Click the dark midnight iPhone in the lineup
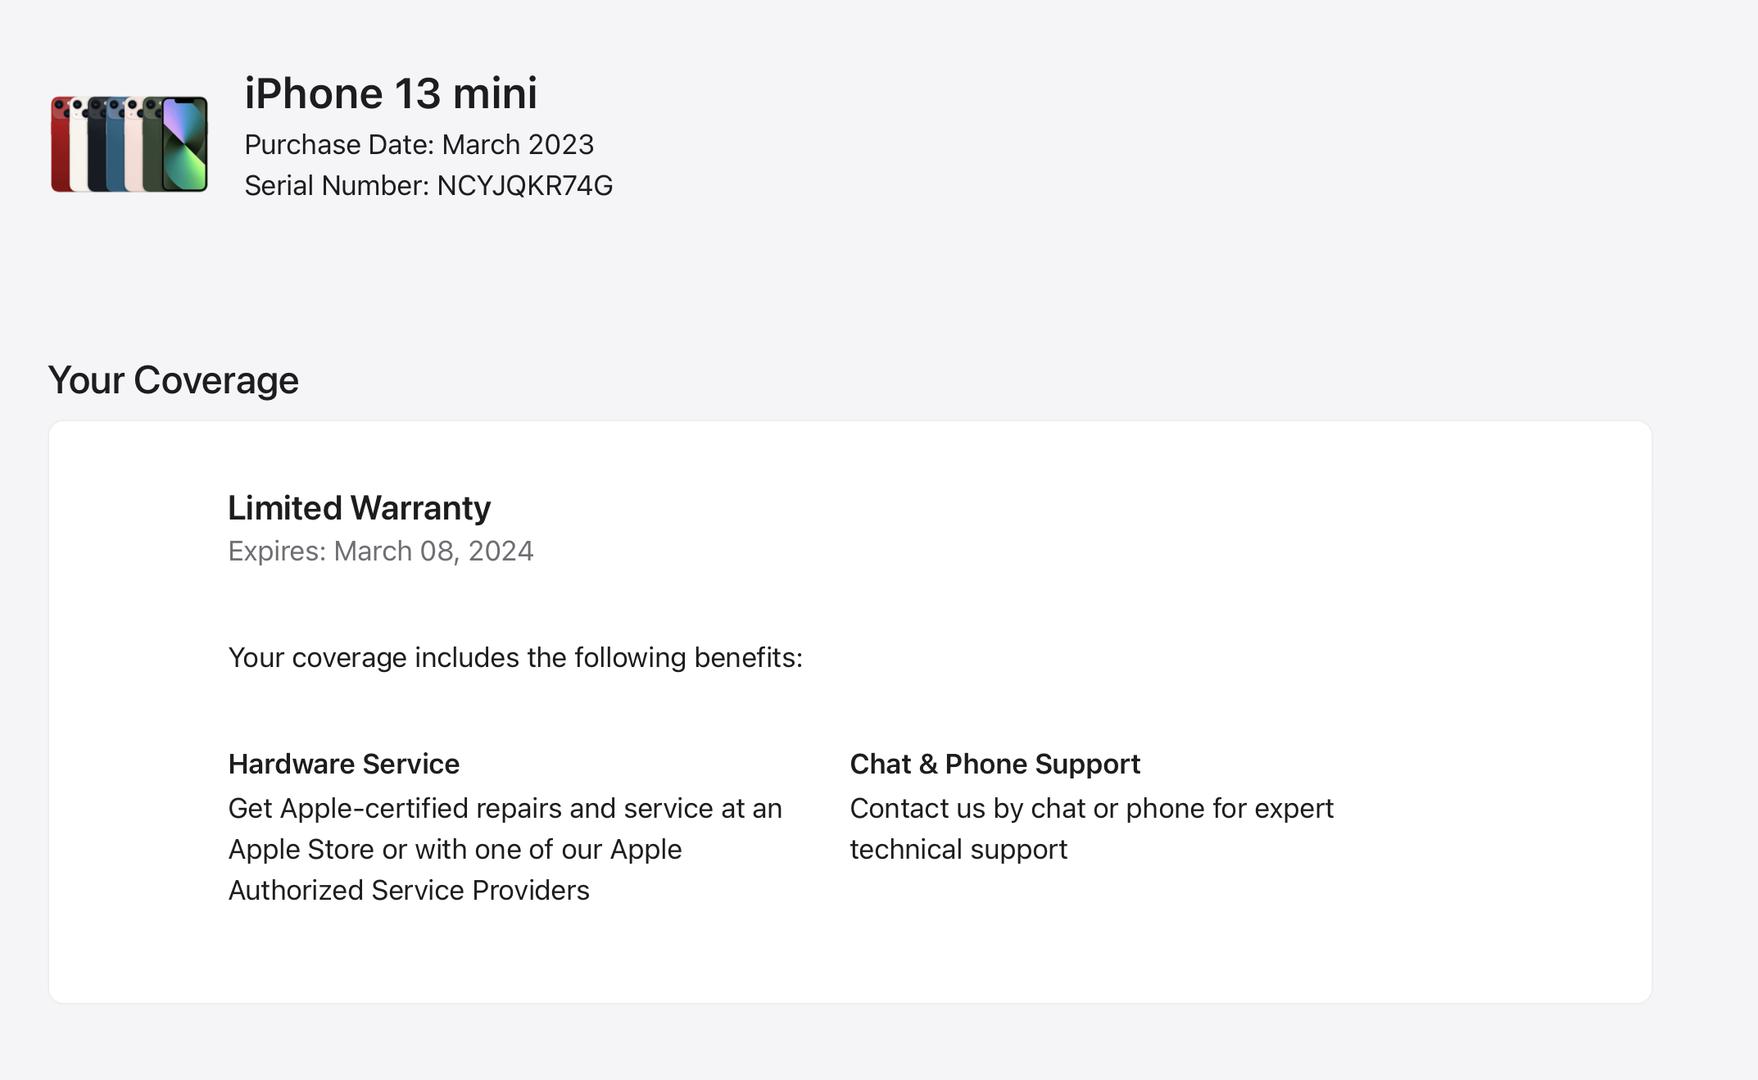Viewport: 1758px width, 1080px height. tap(96, 144)
